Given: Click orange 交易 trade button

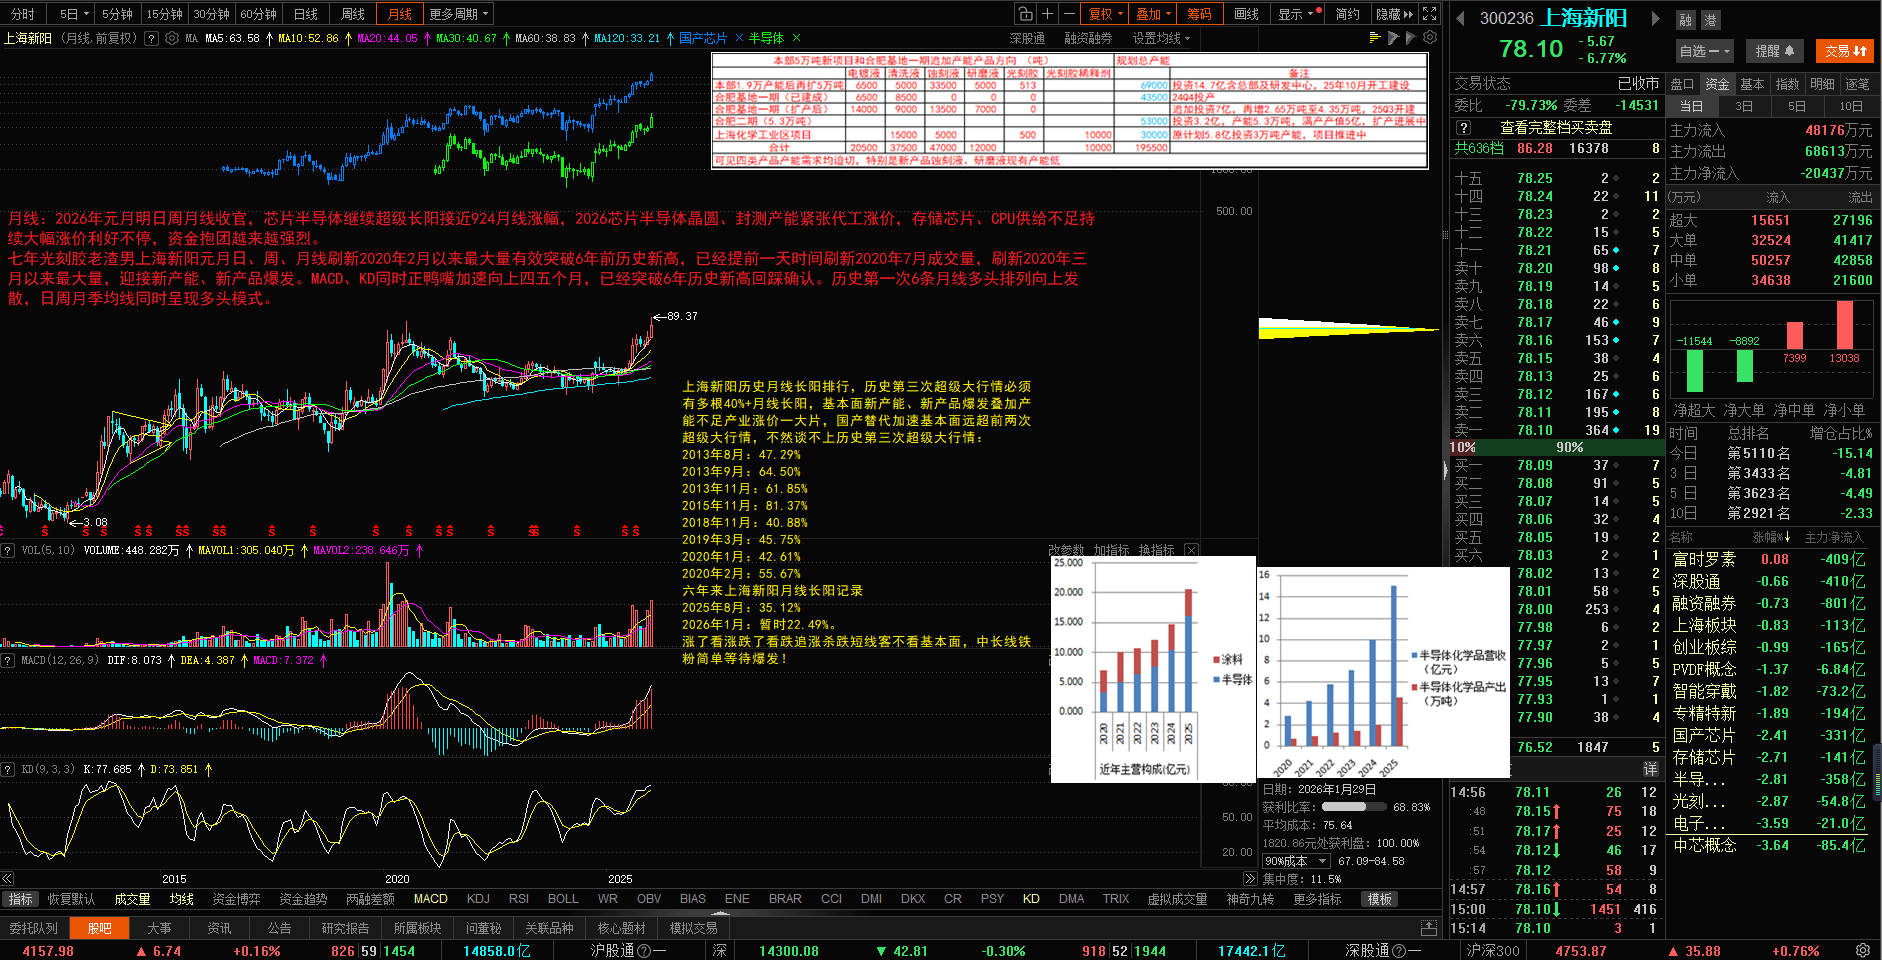Looking at the screenshot, I should [1845, 51].
